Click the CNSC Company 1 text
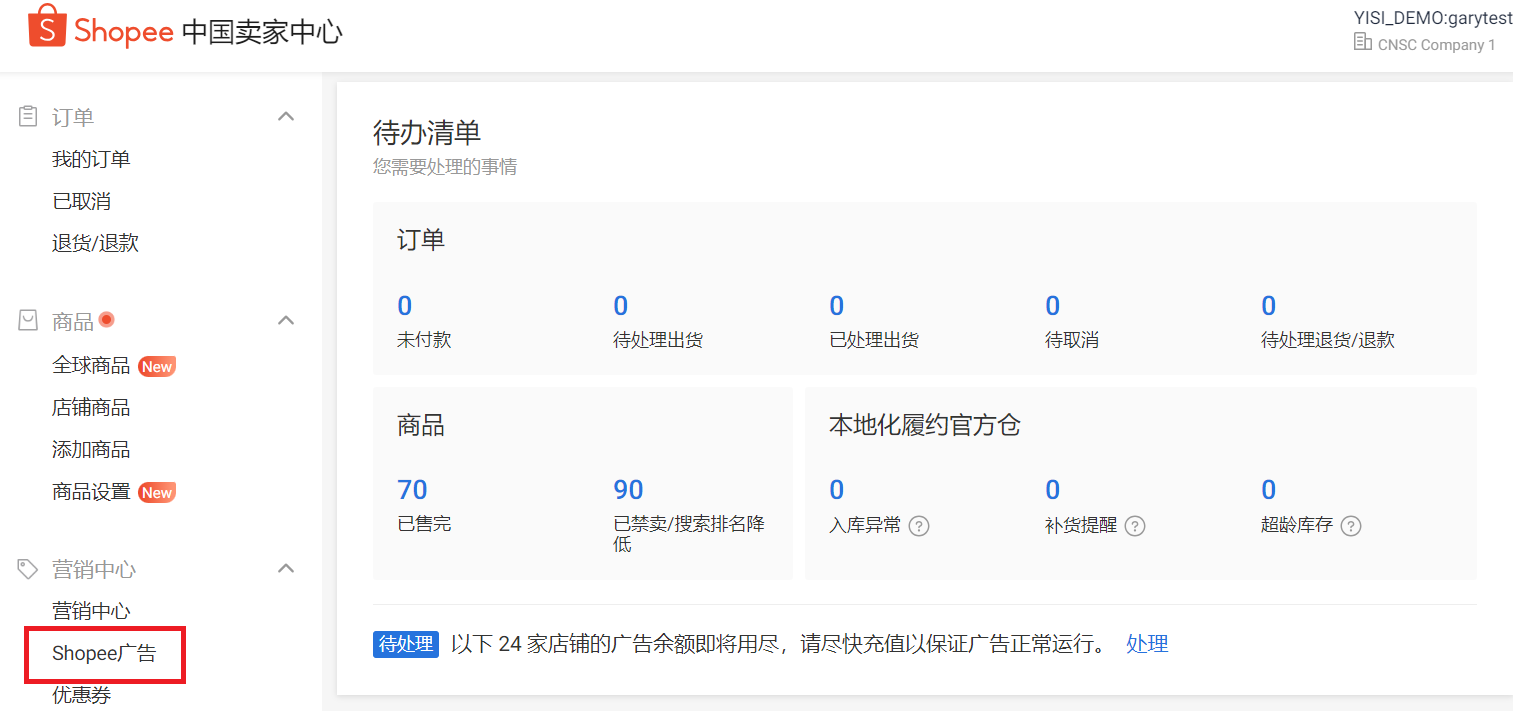The height and width of the screenshot is (711, 1513). (1437, 44)
